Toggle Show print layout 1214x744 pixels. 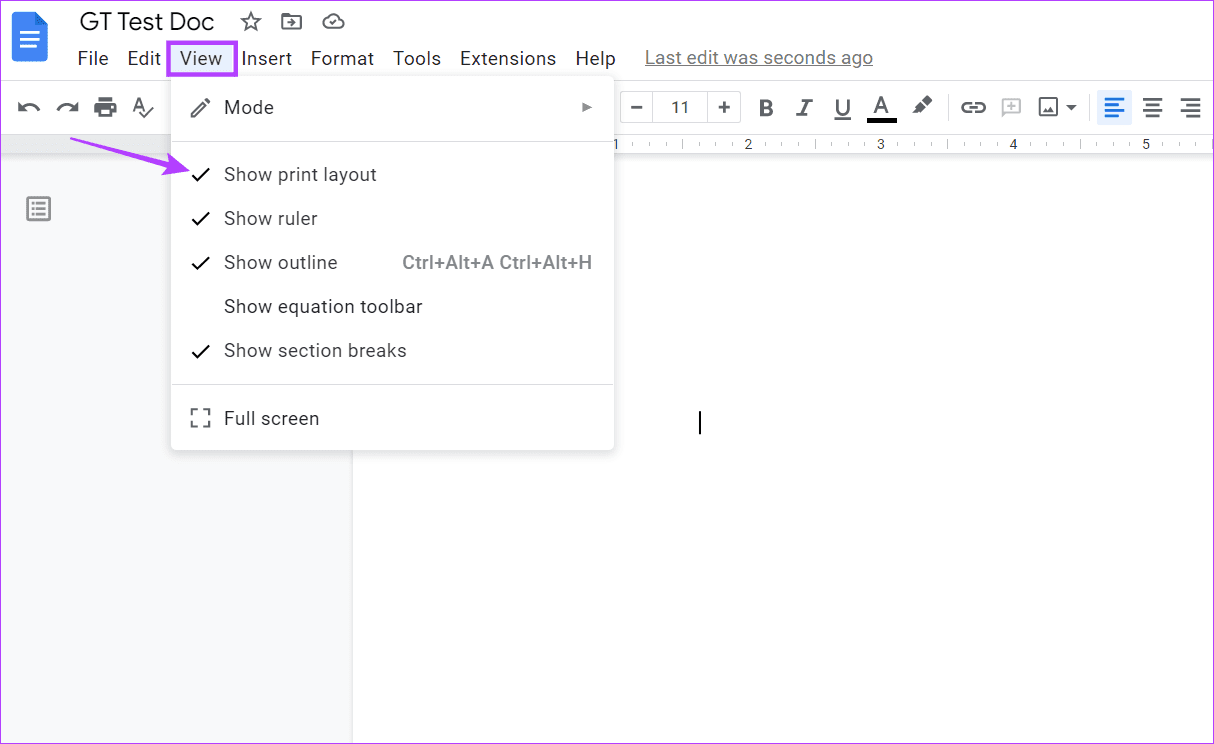pos(392,175)
